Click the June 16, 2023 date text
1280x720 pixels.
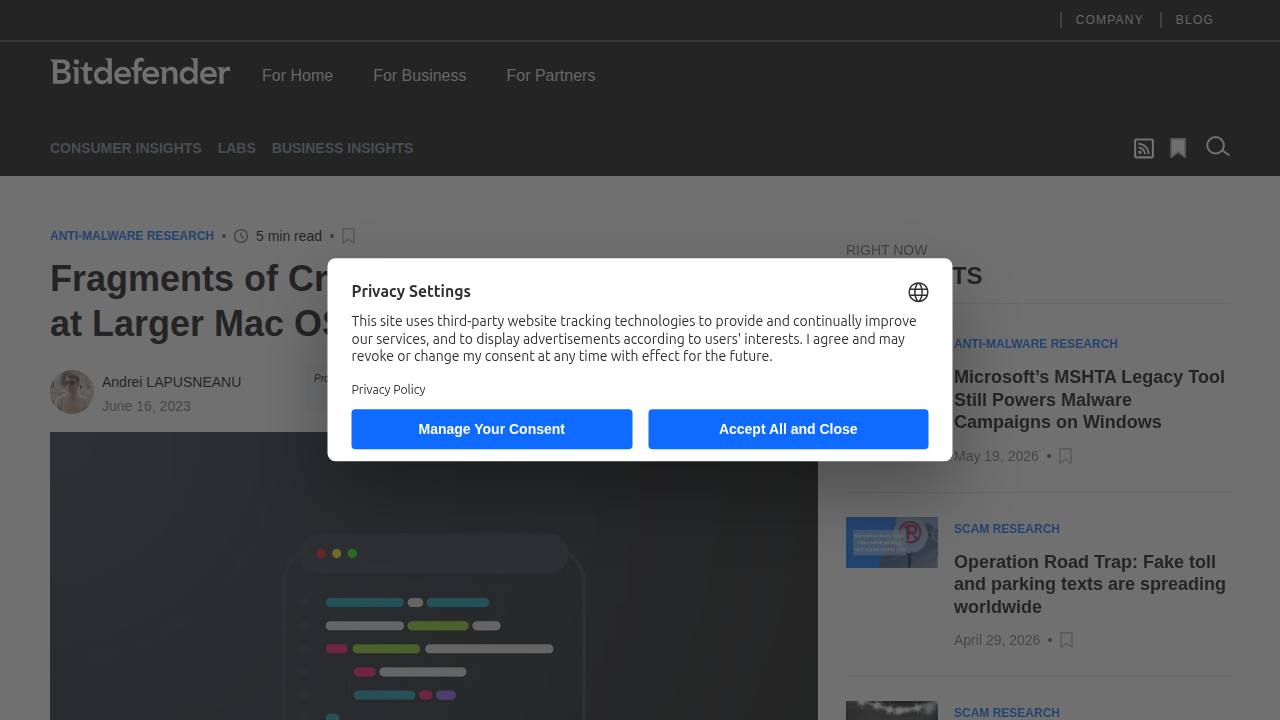tap(146, 406)
